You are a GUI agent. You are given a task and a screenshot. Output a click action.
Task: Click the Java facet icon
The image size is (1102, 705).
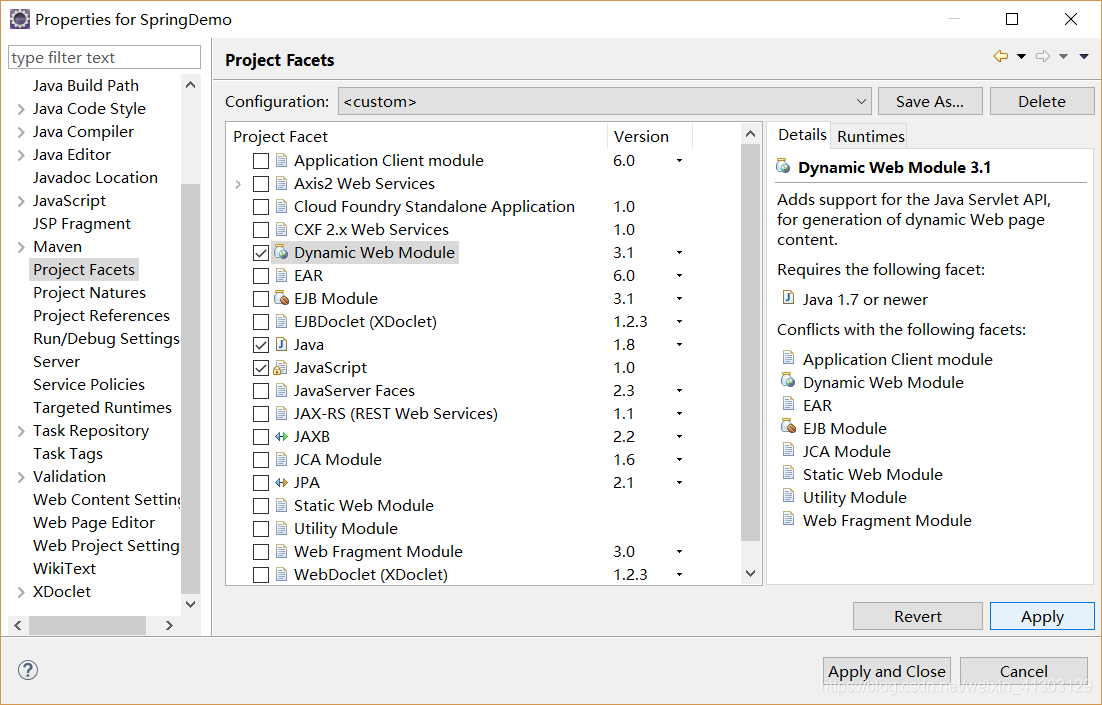(x=281, y=344)
